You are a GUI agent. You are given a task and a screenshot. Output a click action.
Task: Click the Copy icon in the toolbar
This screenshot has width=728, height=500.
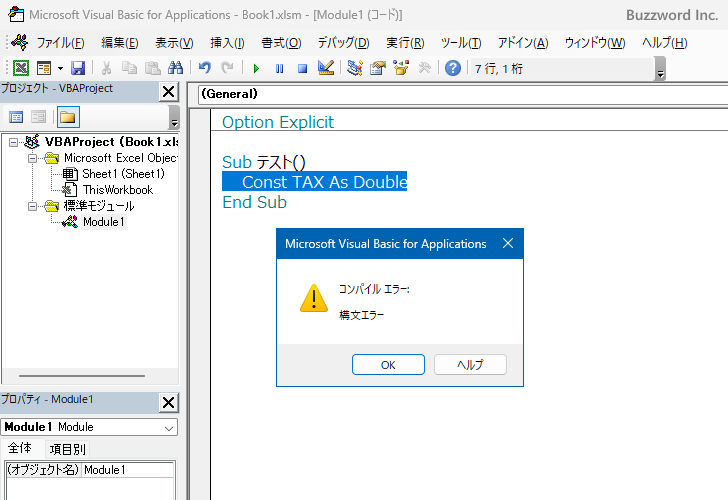click(x=129, y=68)
